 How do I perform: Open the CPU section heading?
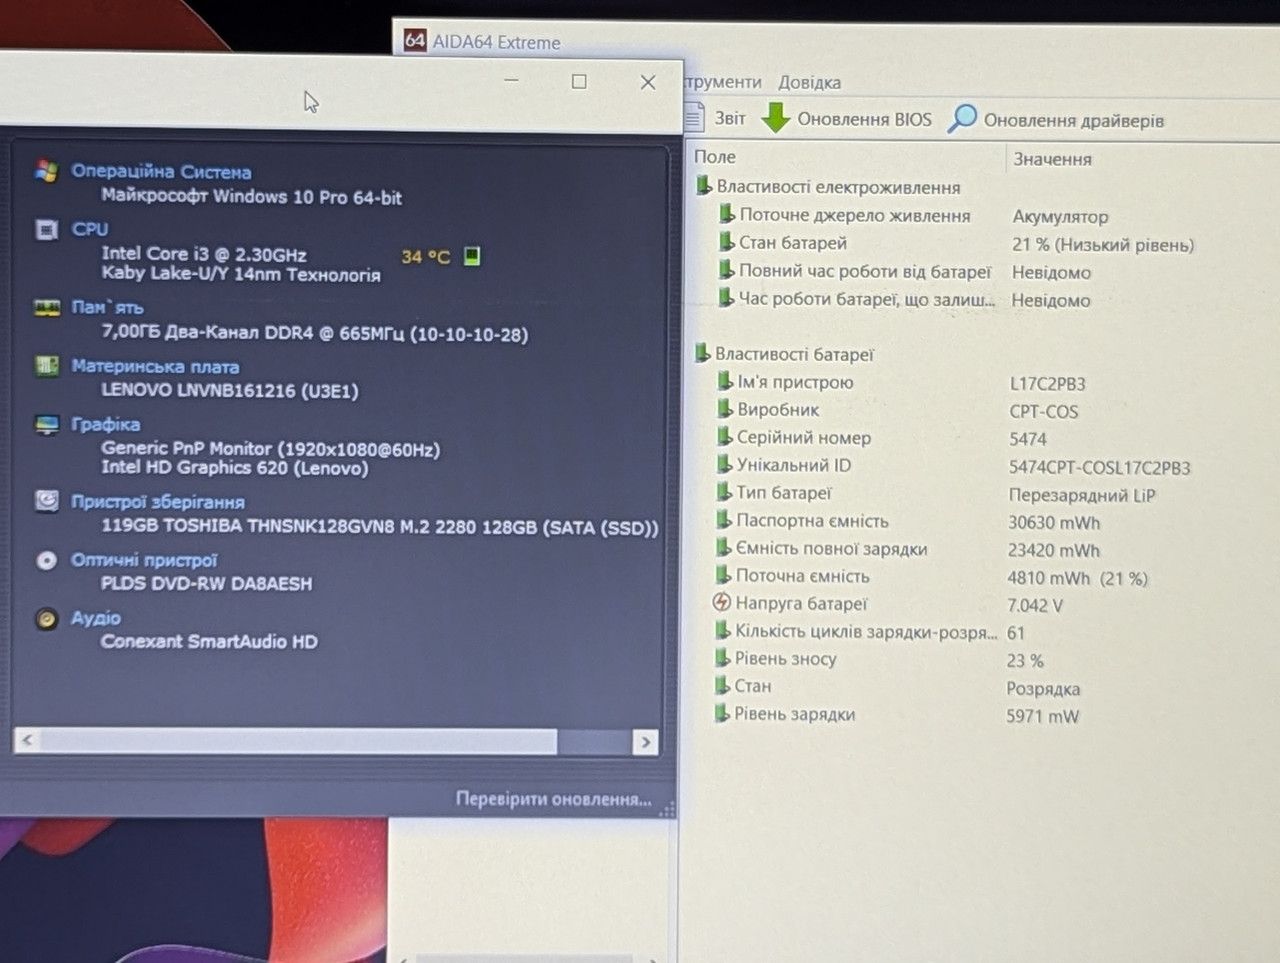(x=90, y=229)
